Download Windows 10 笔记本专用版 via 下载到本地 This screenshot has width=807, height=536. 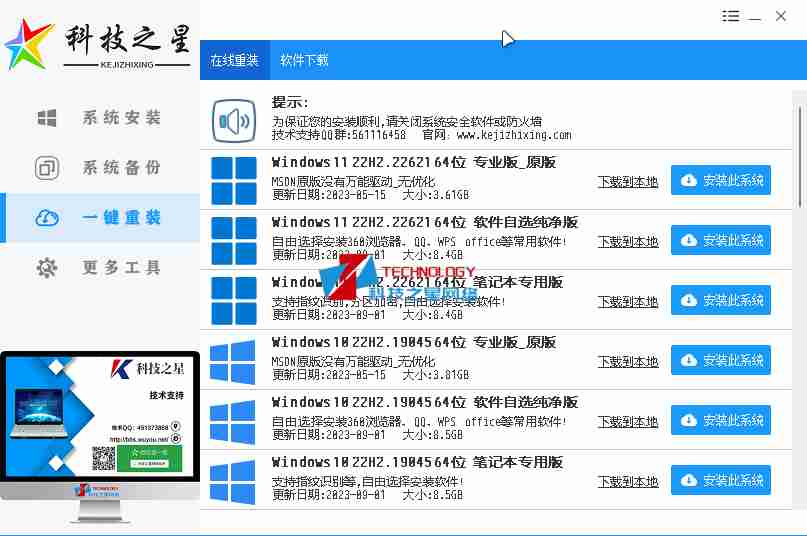pos(628,482)
